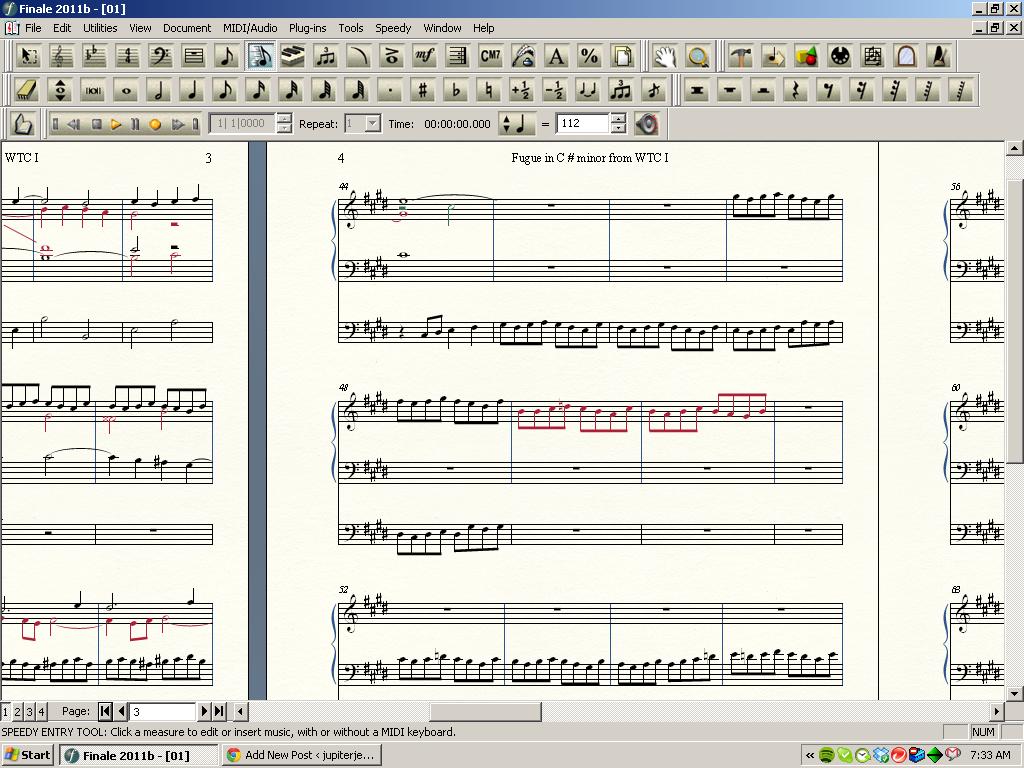Select the MIDI tool (round connector)
The height and width of the screenshot is (768, 1024).
pos(840,56)
